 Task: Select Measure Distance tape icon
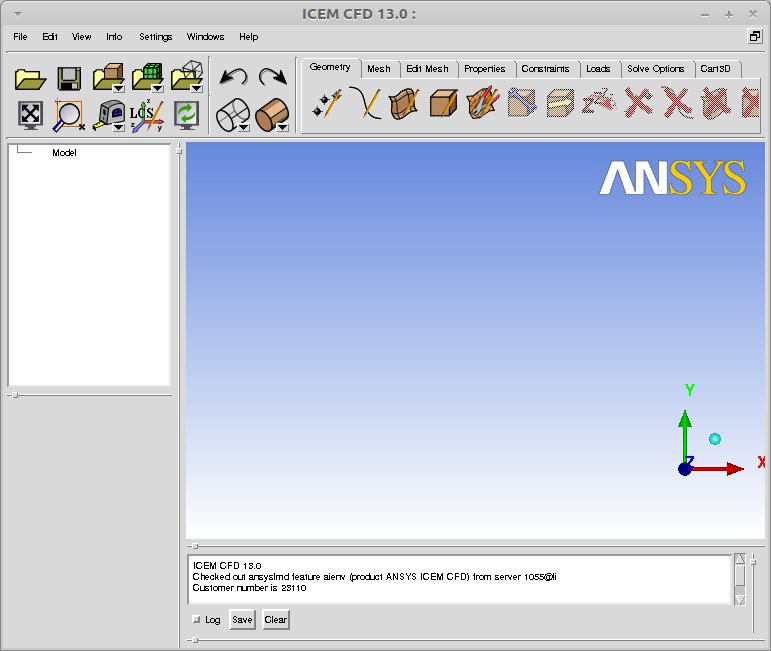108,115
